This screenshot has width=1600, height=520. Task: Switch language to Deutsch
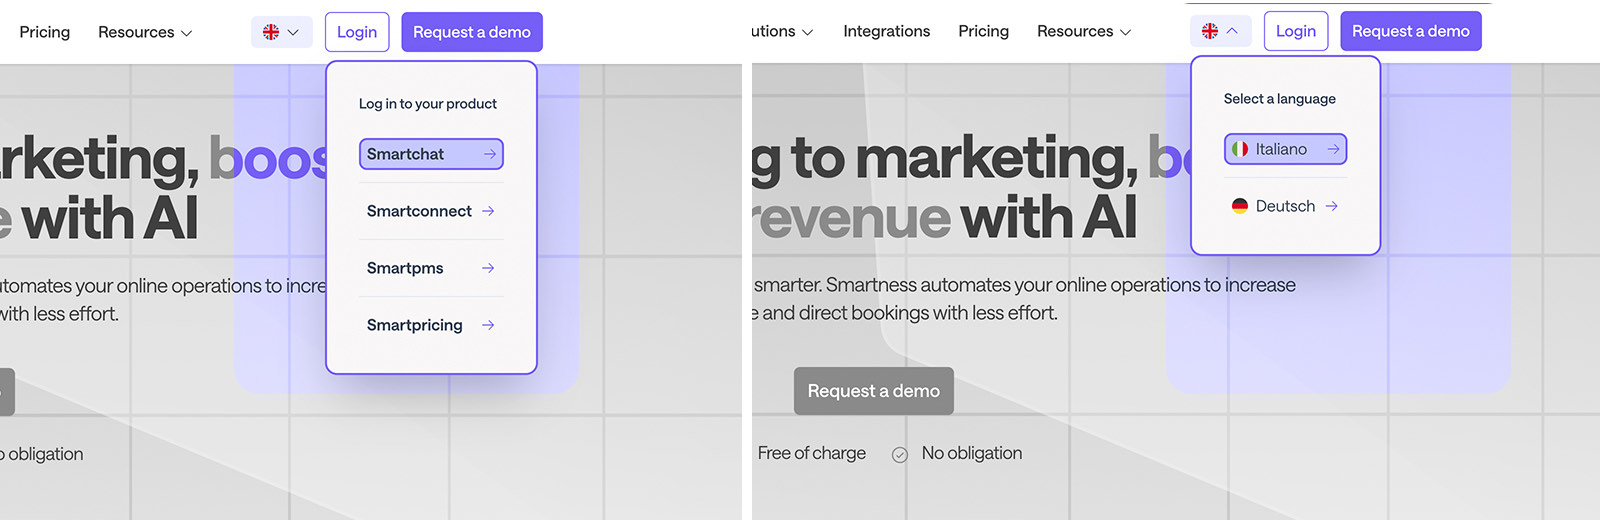(1285, 206)
